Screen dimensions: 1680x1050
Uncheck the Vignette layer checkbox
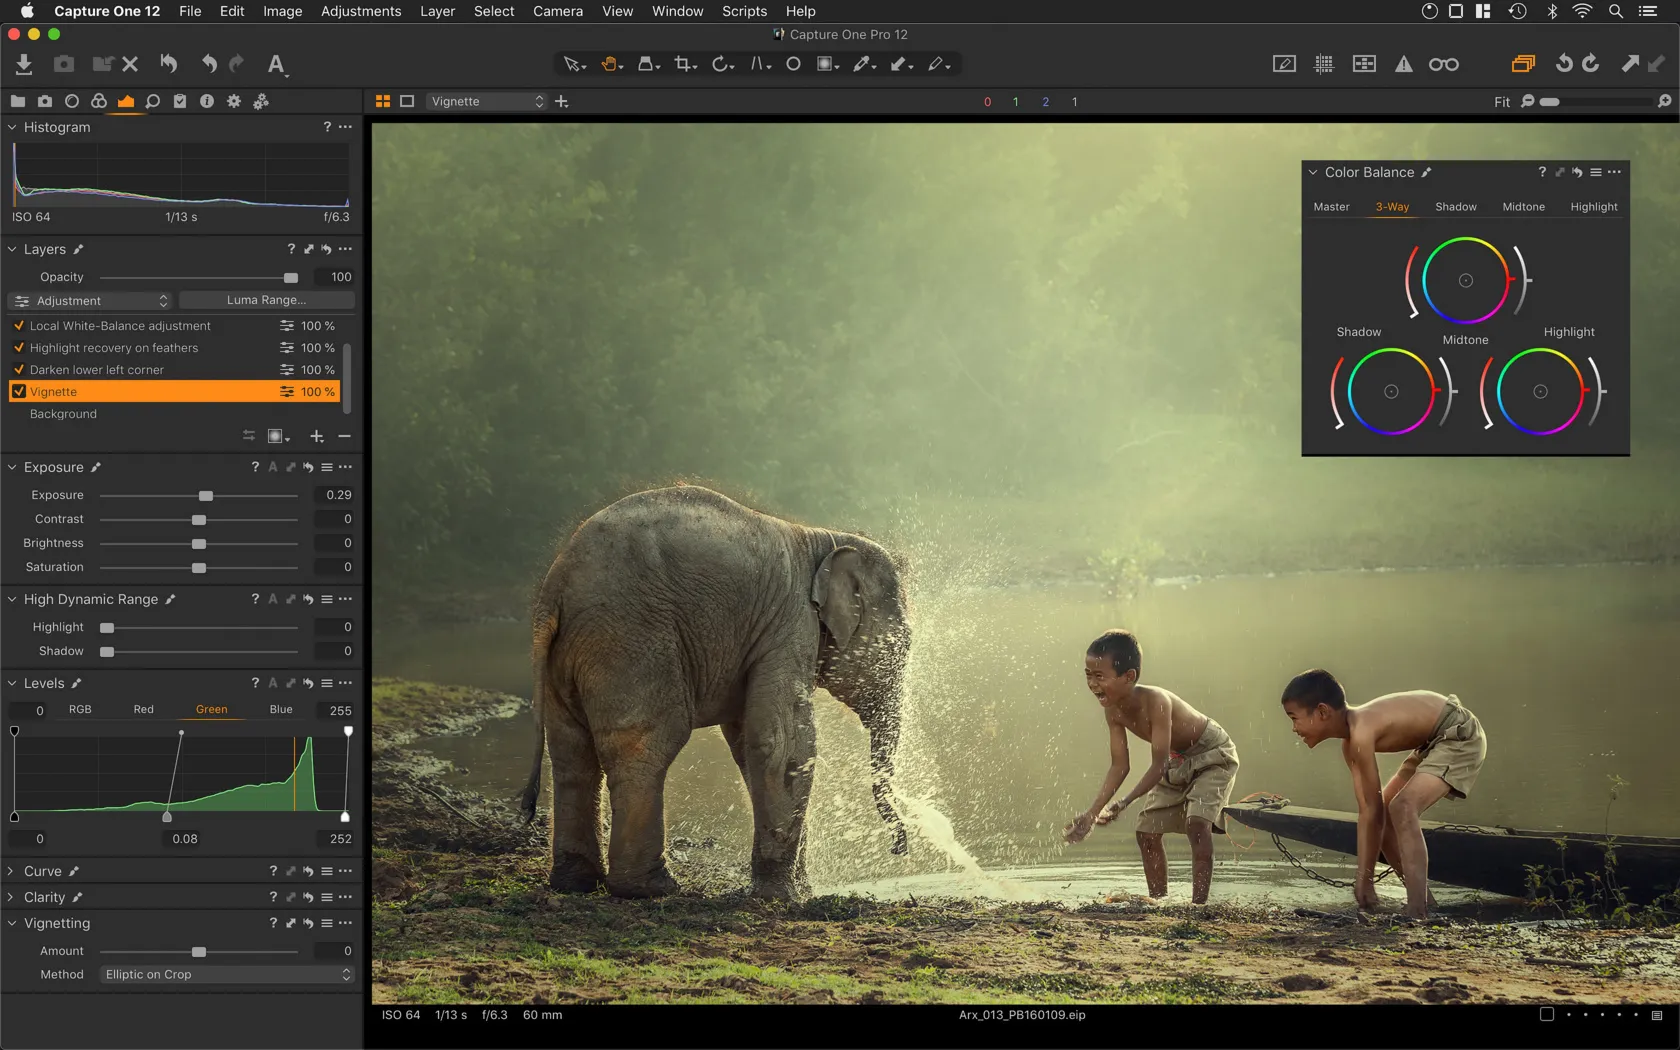pyautogui.click(x=19, y=392)
